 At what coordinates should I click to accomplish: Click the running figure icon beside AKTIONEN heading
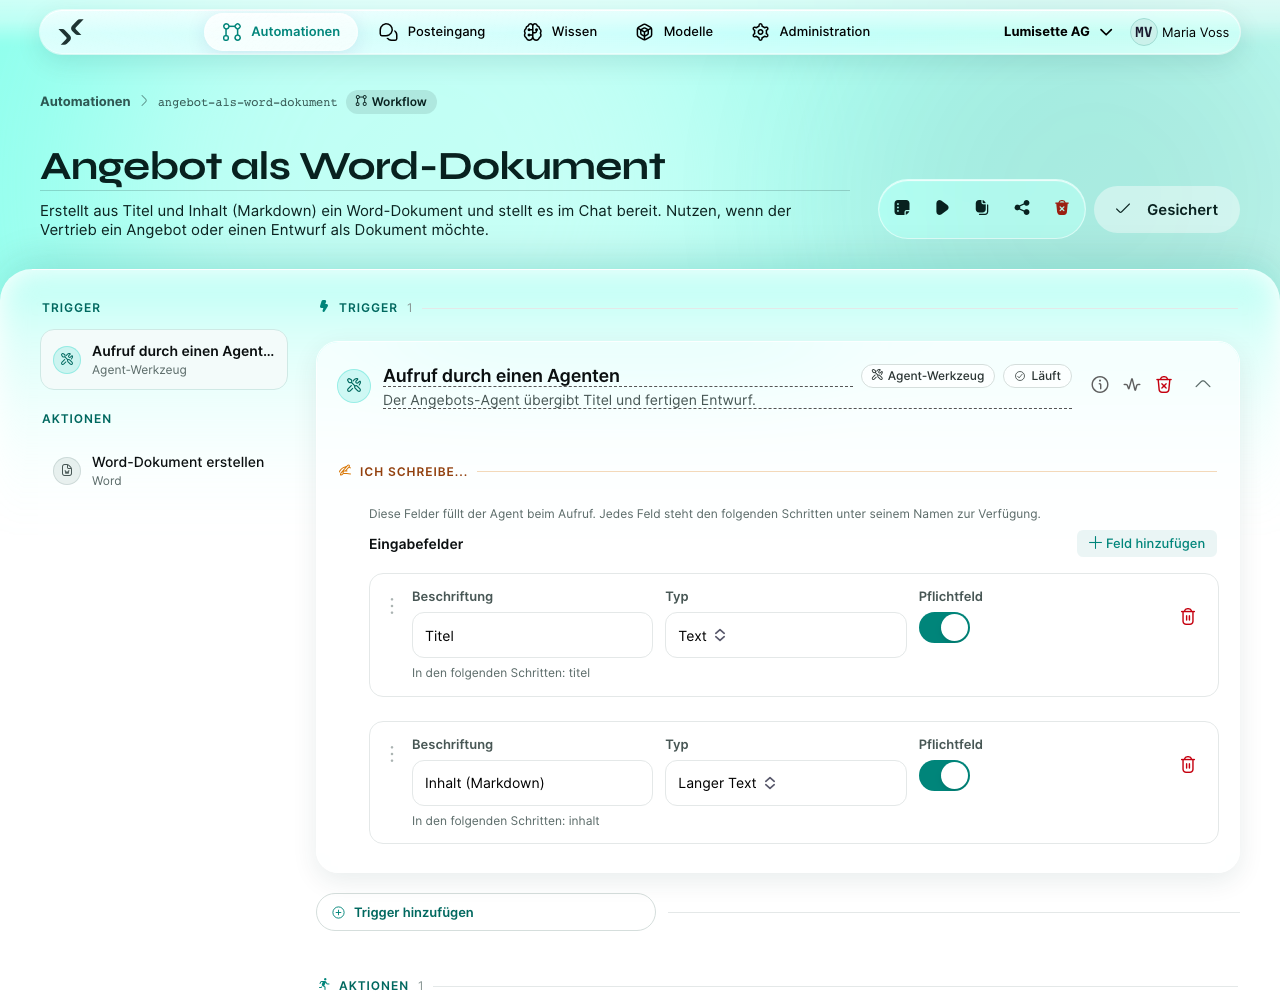[324, 985]
